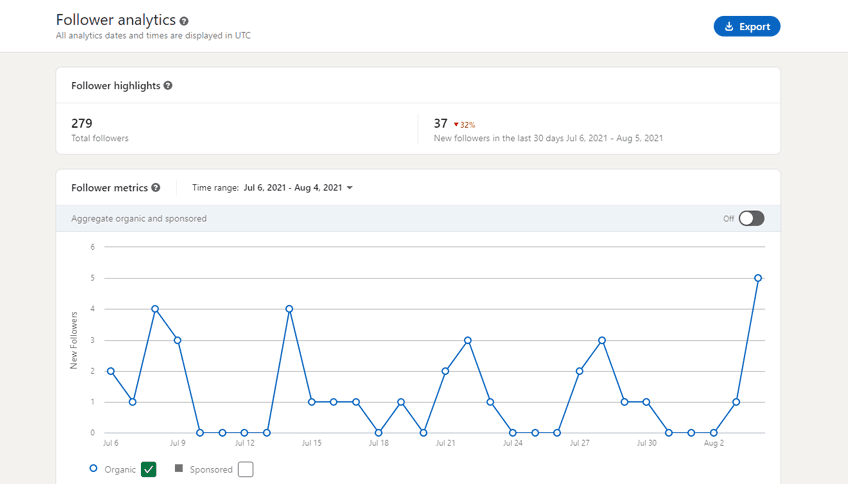Open the Time range dropdown
The height and width of the screenshot is (484, 848).
pyautogui.click(x=297, y=188)
